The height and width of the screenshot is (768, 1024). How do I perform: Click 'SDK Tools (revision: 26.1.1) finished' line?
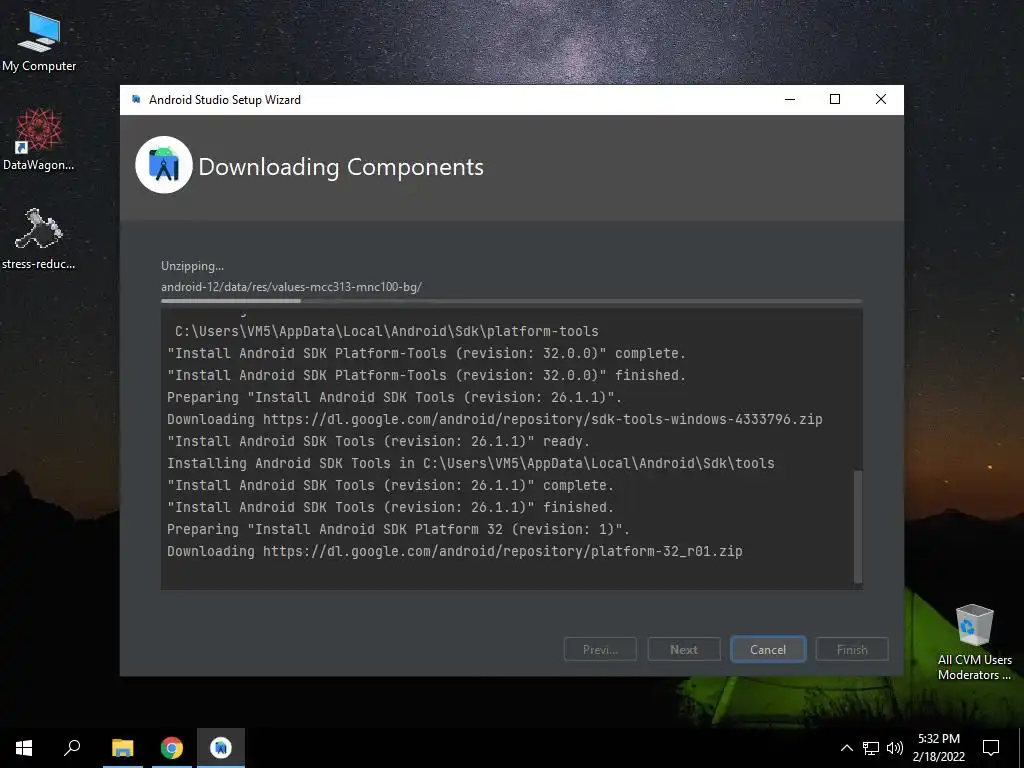391,507
